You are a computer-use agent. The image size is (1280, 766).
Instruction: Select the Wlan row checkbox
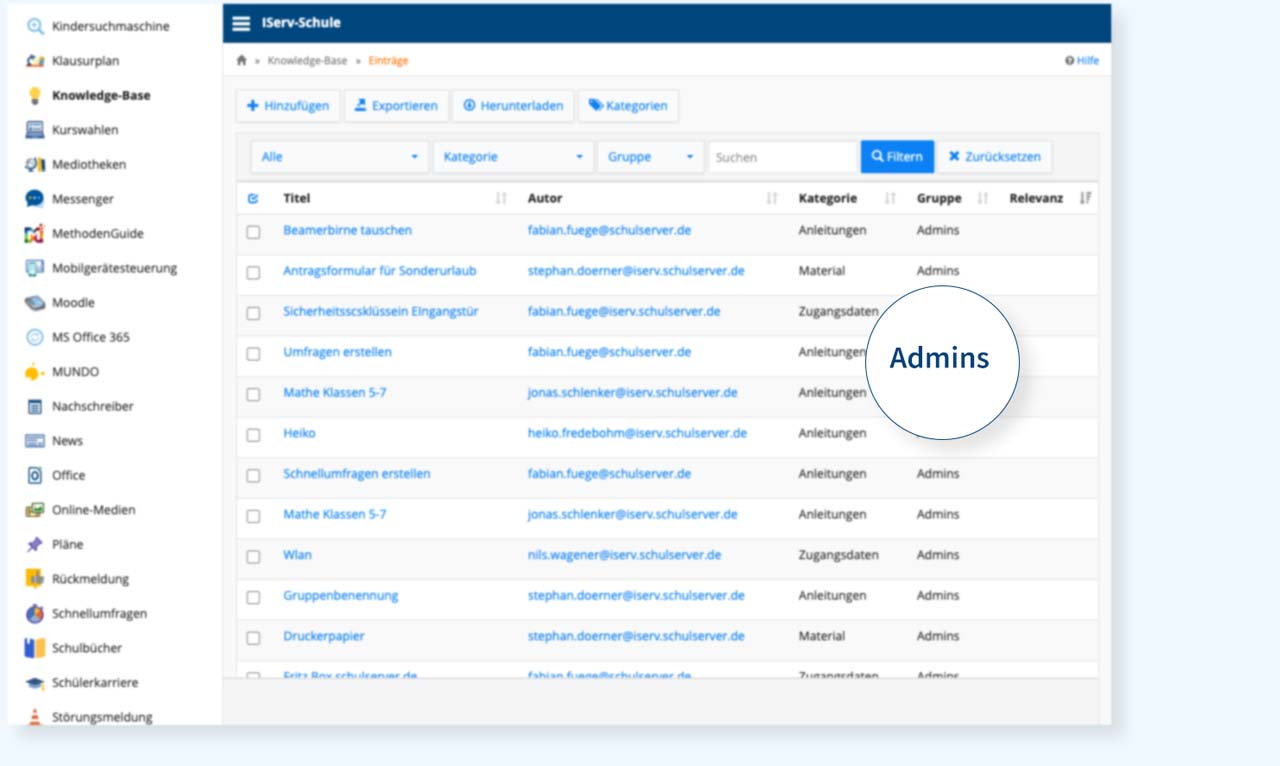253,556
